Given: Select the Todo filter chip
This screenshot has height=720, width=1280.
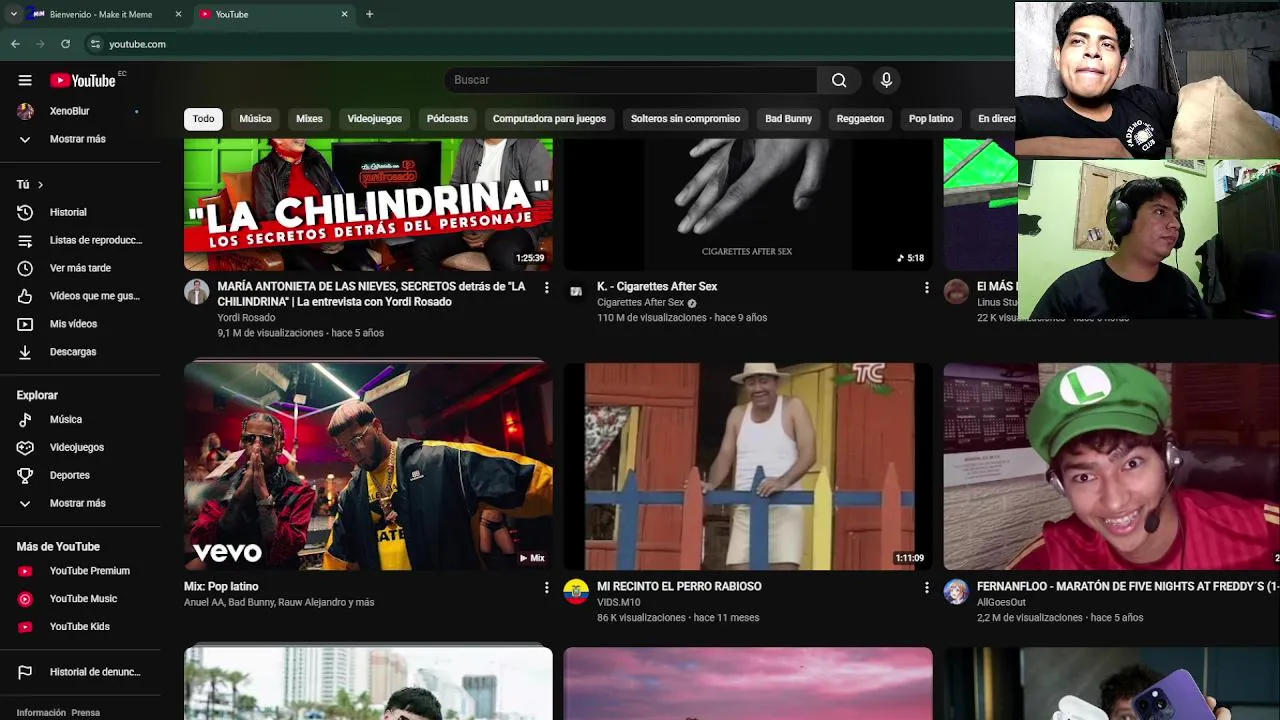Looking at the screenshot, I should coord(203,119).
